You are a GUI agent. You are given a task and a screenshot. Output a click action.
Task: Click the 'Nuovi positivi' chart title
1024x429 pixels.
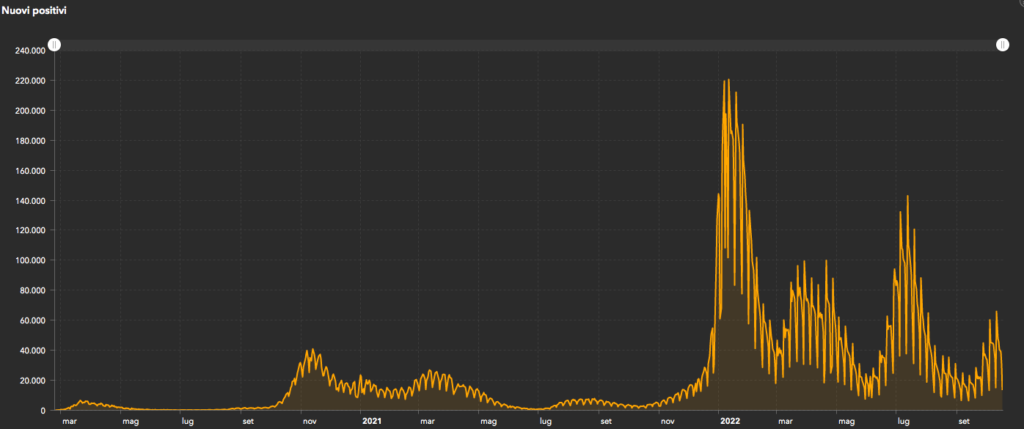[x=41, y=10]
